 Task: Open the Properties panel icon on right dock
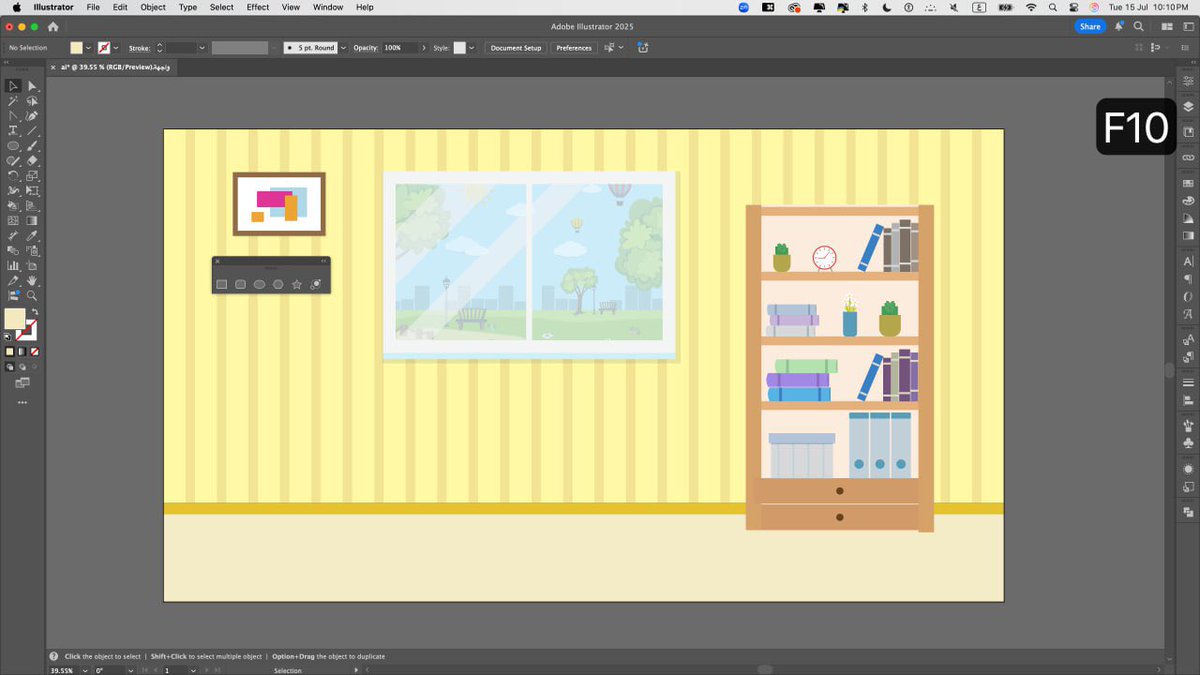(1188, 80)
